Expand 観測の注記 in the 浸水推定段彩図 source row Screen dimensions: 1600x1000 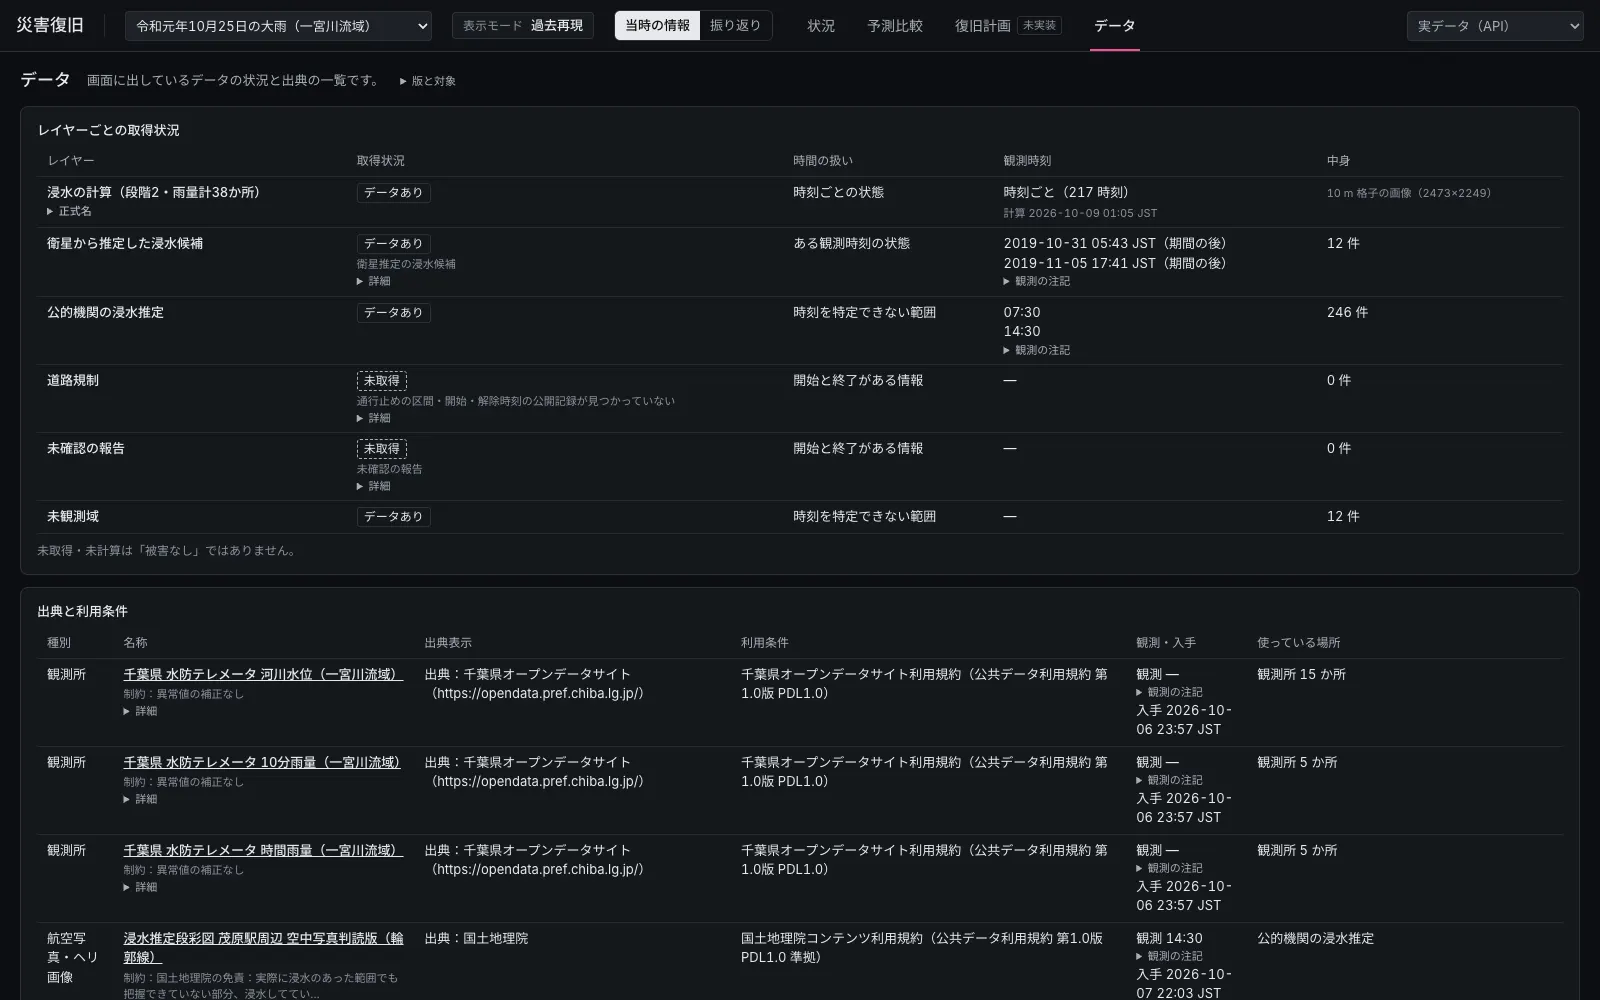[x=1169, y=957]
